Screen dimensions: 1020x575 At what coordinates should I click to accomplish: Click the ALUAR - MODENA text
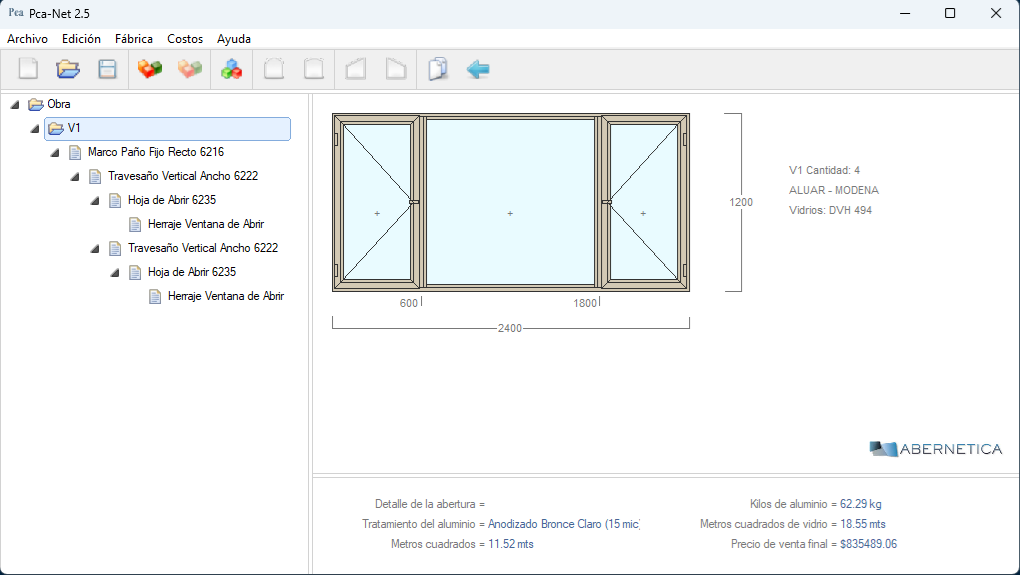tap(833, 191)
